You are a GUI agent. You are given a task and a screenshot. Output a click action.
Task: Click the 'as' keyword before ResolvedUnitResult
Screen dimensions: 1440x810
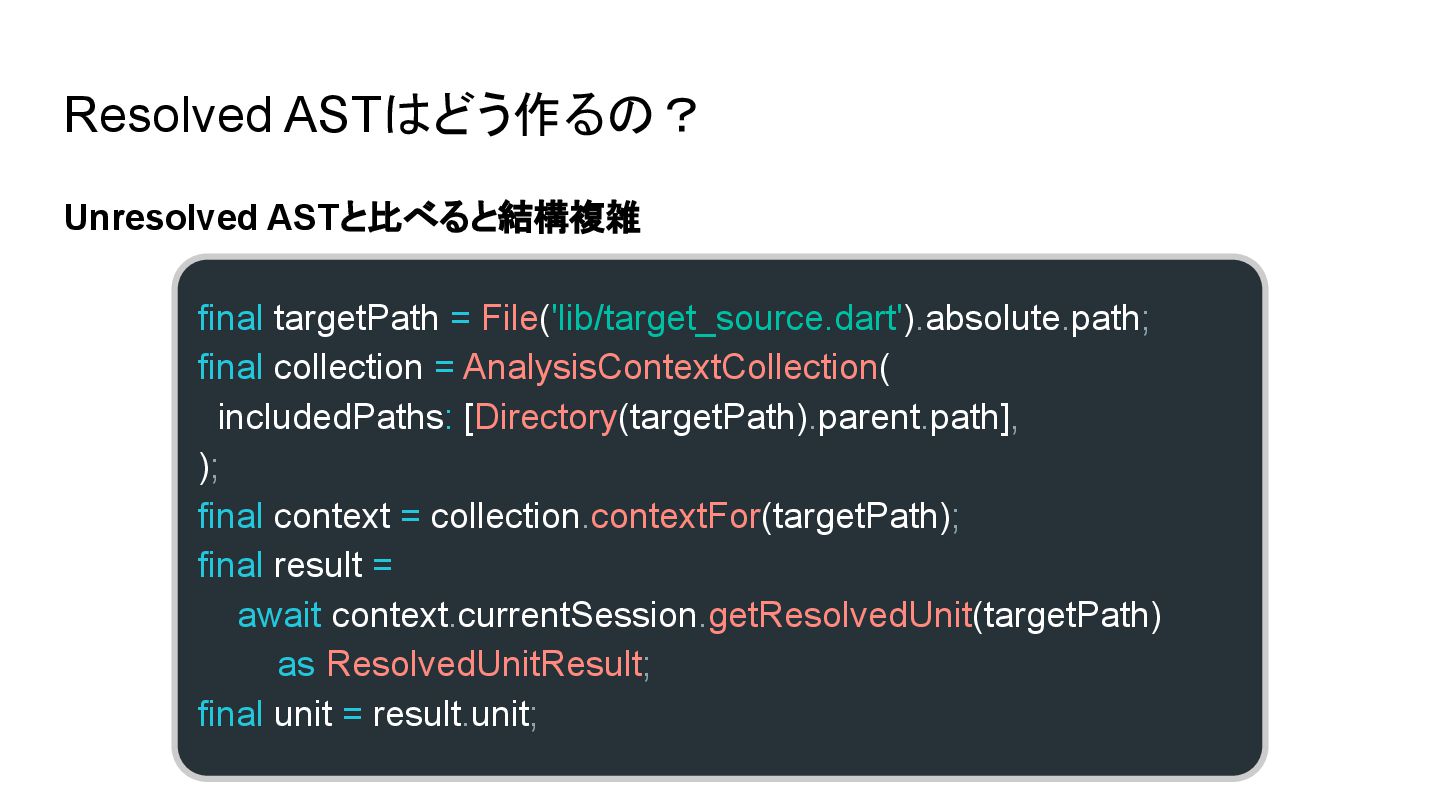(x=296, y=664)
